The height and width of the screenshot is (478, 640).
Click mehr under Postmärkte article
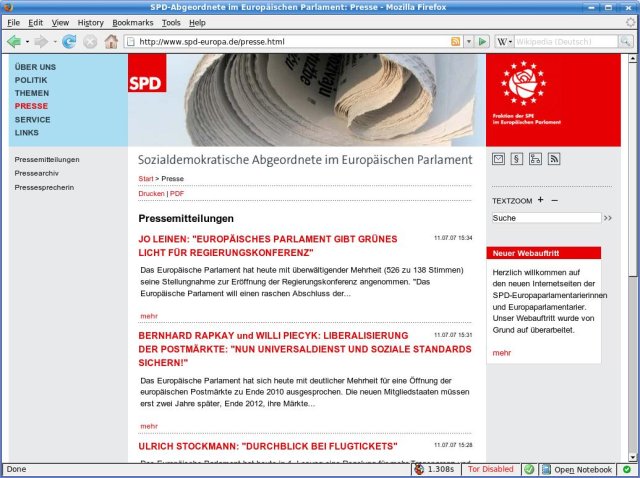click(x=149, y=426)
